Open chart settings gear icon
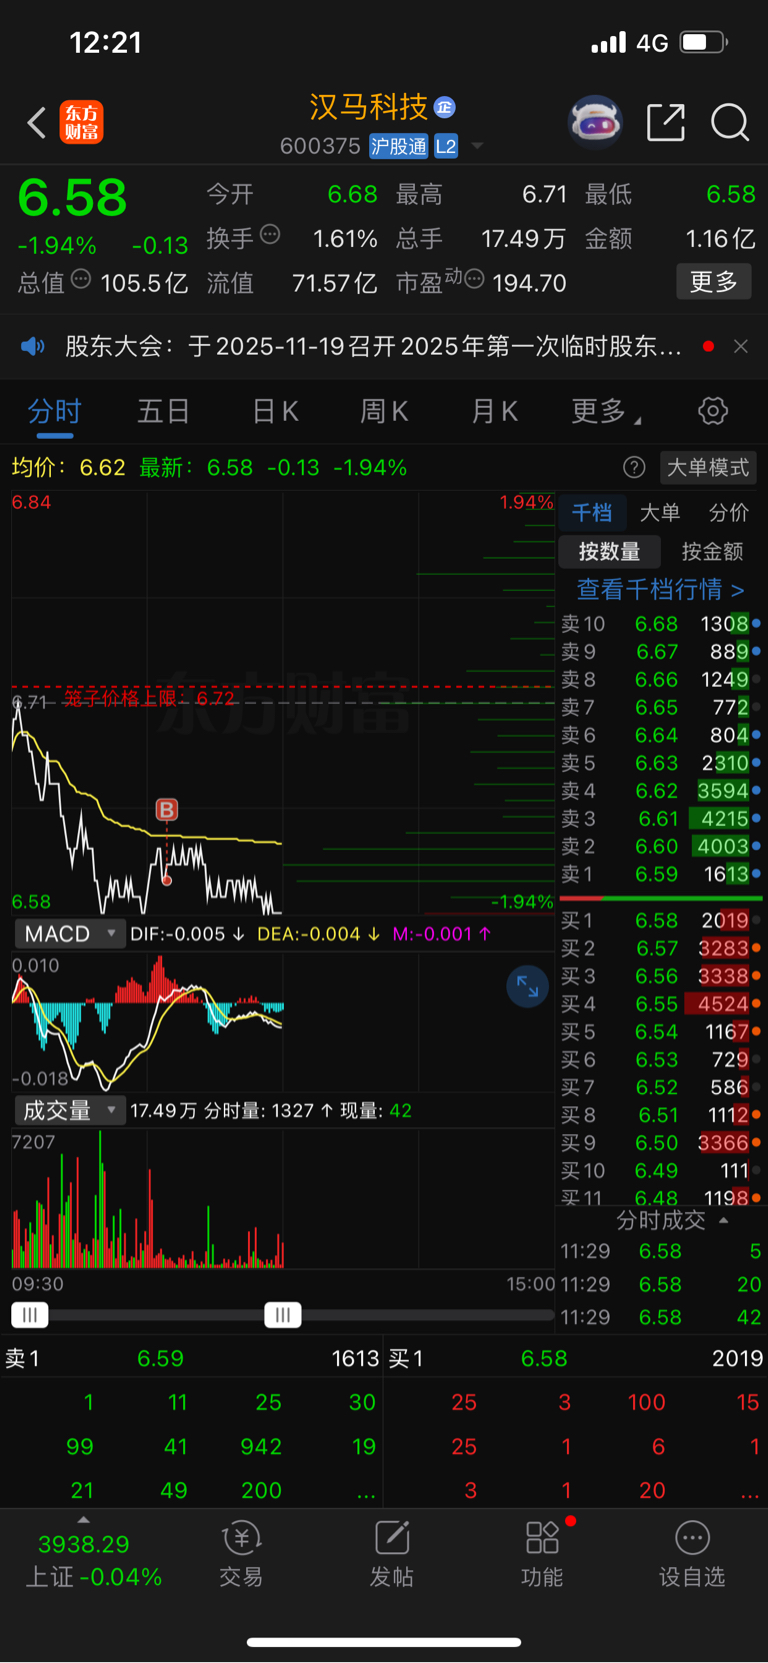Image resolution: width=768 pixels, height=1663 pixels. [x=713, y=411]
